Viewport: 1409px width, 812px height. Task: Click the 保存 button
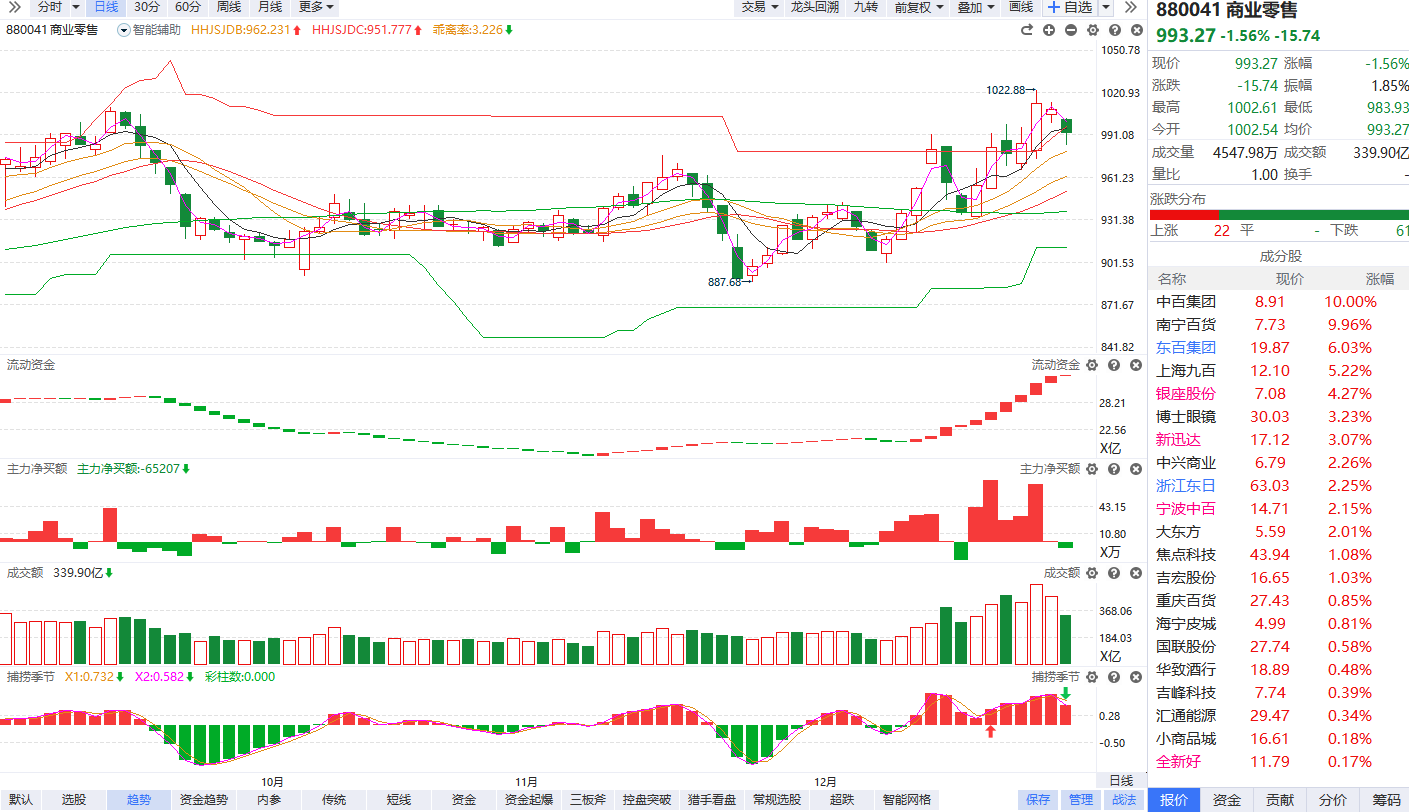click(x=1038, y=800)
